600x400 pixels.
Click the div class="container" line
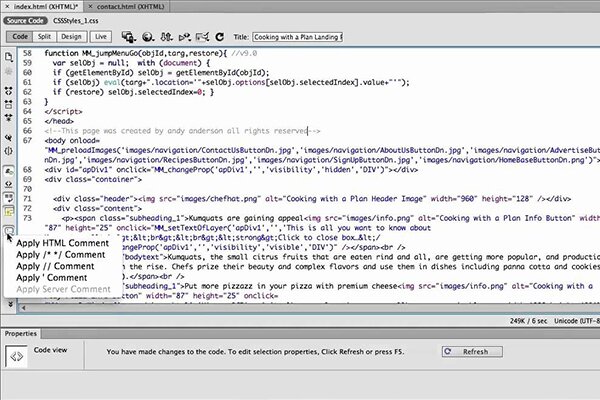point(93,179)
